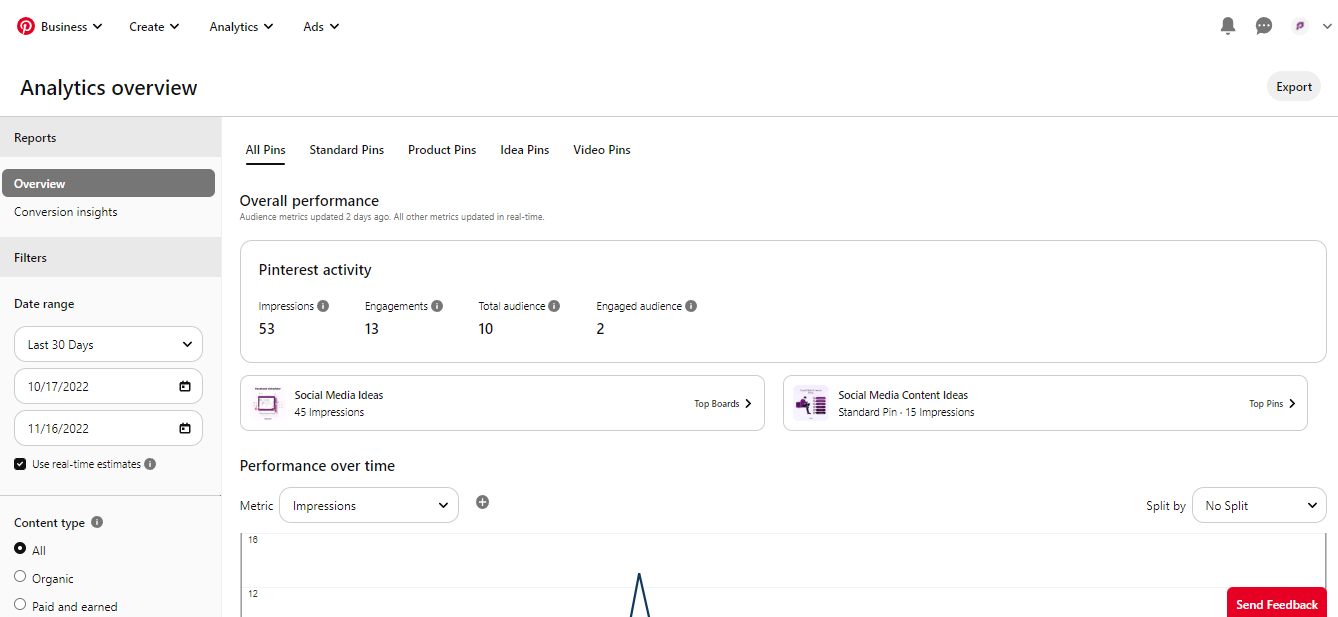1338x617 pixels.
Task: Open Conversion insights report
Action: [x=66, y=212]
